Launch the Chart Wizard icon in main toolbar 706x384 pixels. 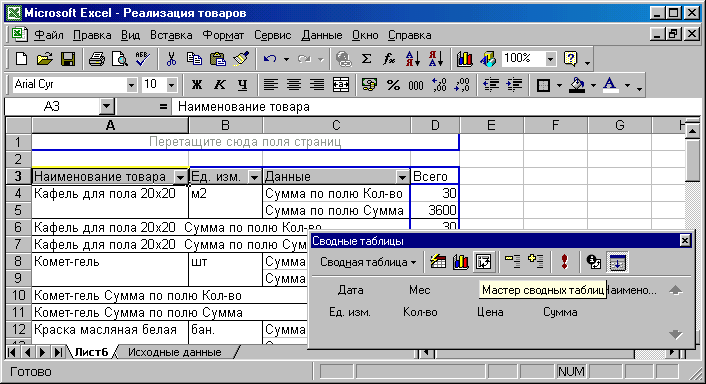(x=464, y=59)
